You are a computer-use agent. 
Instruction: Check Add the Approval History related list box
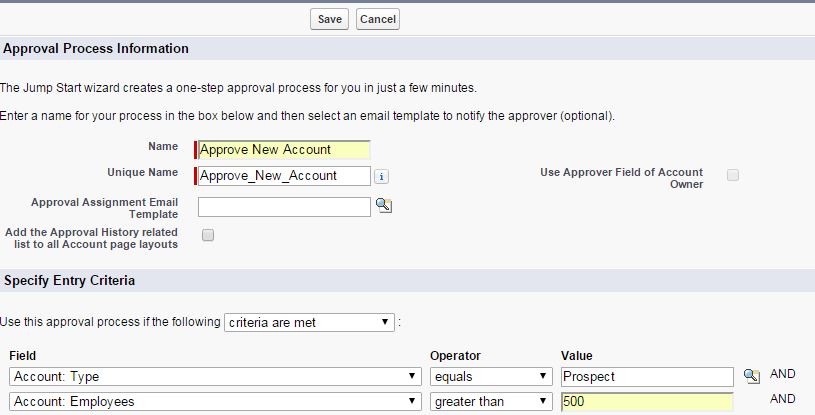click(x=208, y=235)
